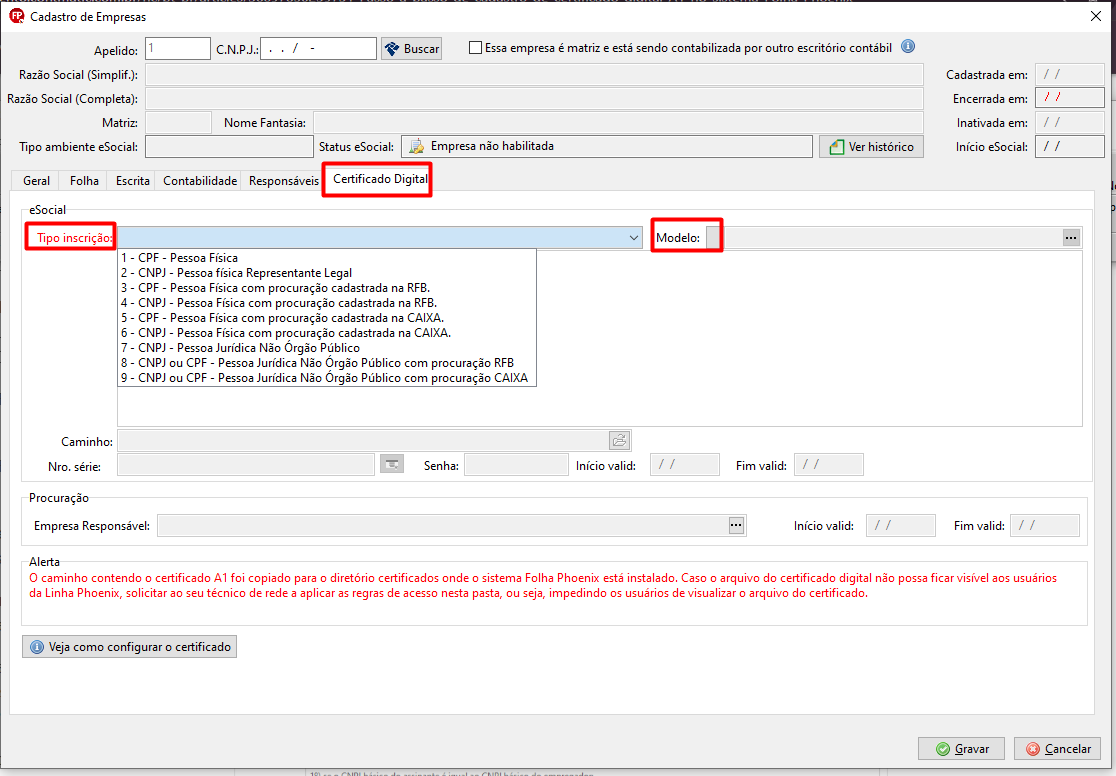Click the Matriz input field
The width and height of the screenshot is (1116, 776).
[x=179, y=122]
